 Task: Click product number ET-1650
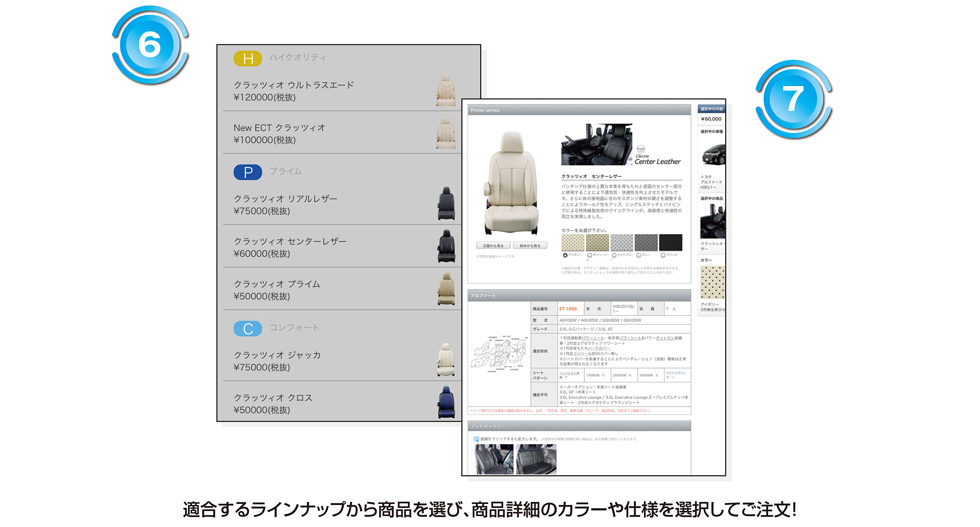click(568, 309)
